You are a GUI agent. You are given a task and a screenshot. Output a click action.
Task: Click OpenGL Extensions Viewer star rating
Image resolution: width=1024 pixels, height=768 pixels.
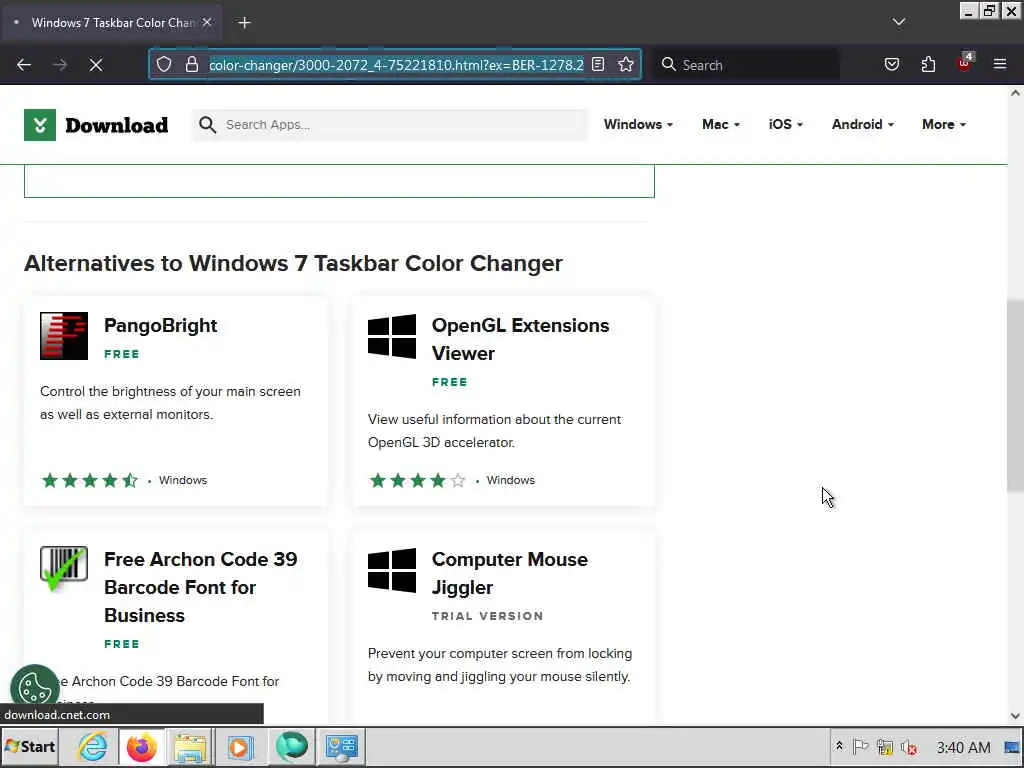[x=417, y=481]
